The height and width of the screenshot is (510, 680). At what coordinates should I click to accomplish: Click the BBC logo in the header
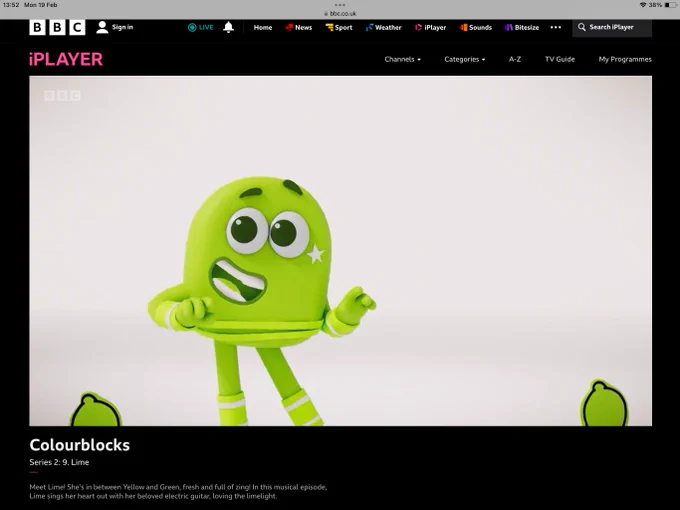click(x=57, y=27)
